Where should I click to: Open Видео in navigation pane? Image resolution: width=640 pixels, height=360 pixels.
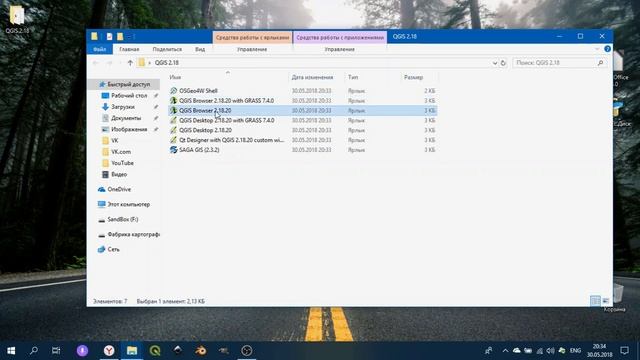pyautogui.click(x=119, y=174)
